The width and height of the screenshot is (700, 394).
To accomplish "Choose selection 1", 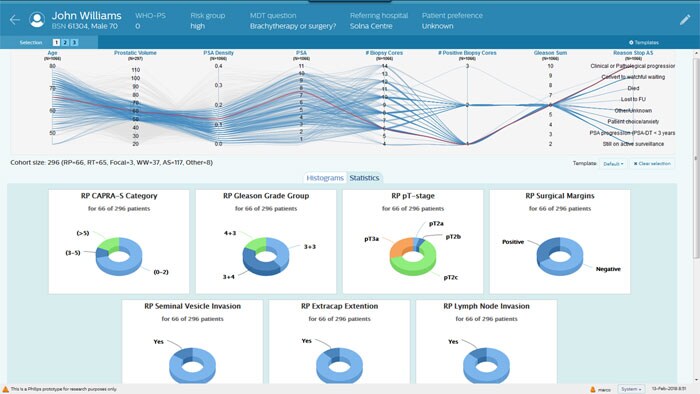I will coord(56,42).
